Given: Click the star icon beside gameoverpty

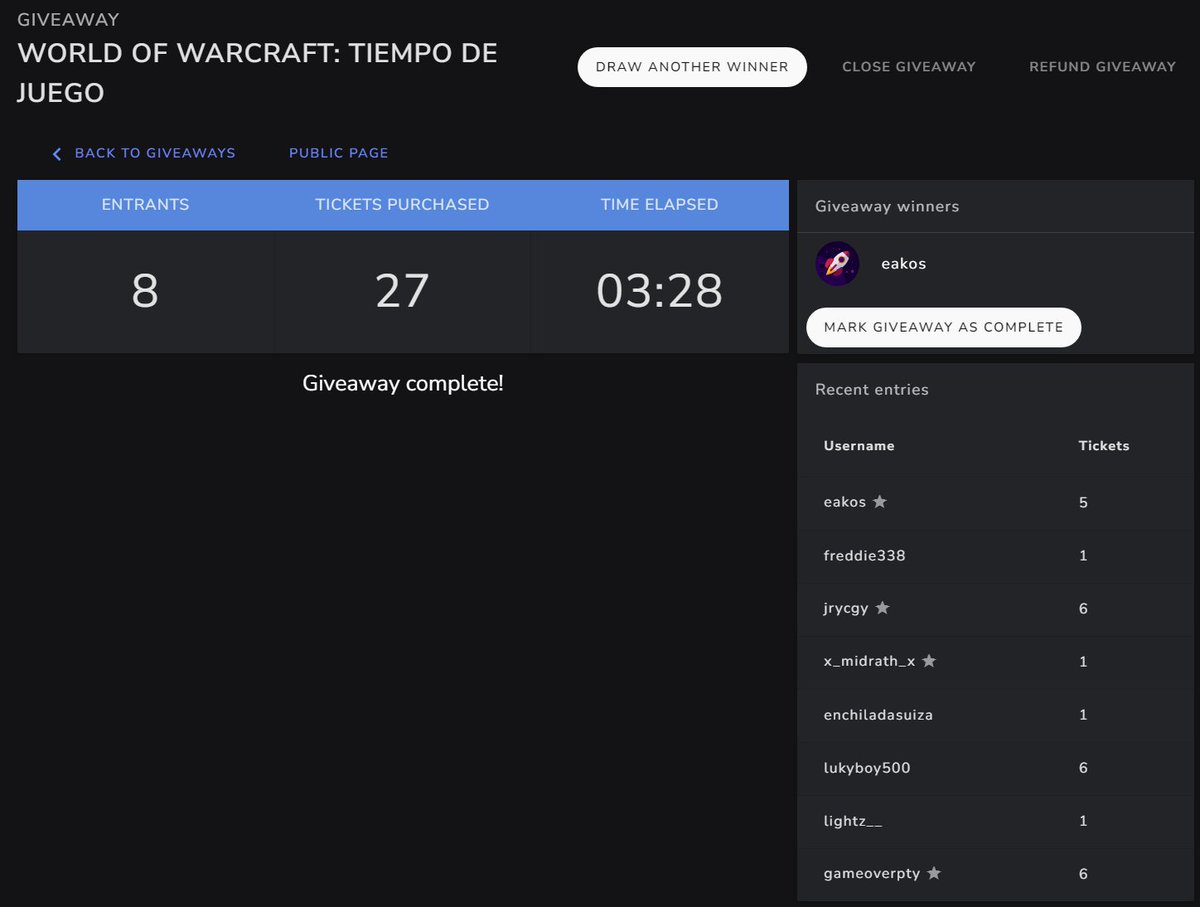Looking at the screenshot, I should click(x=934, y=873).
